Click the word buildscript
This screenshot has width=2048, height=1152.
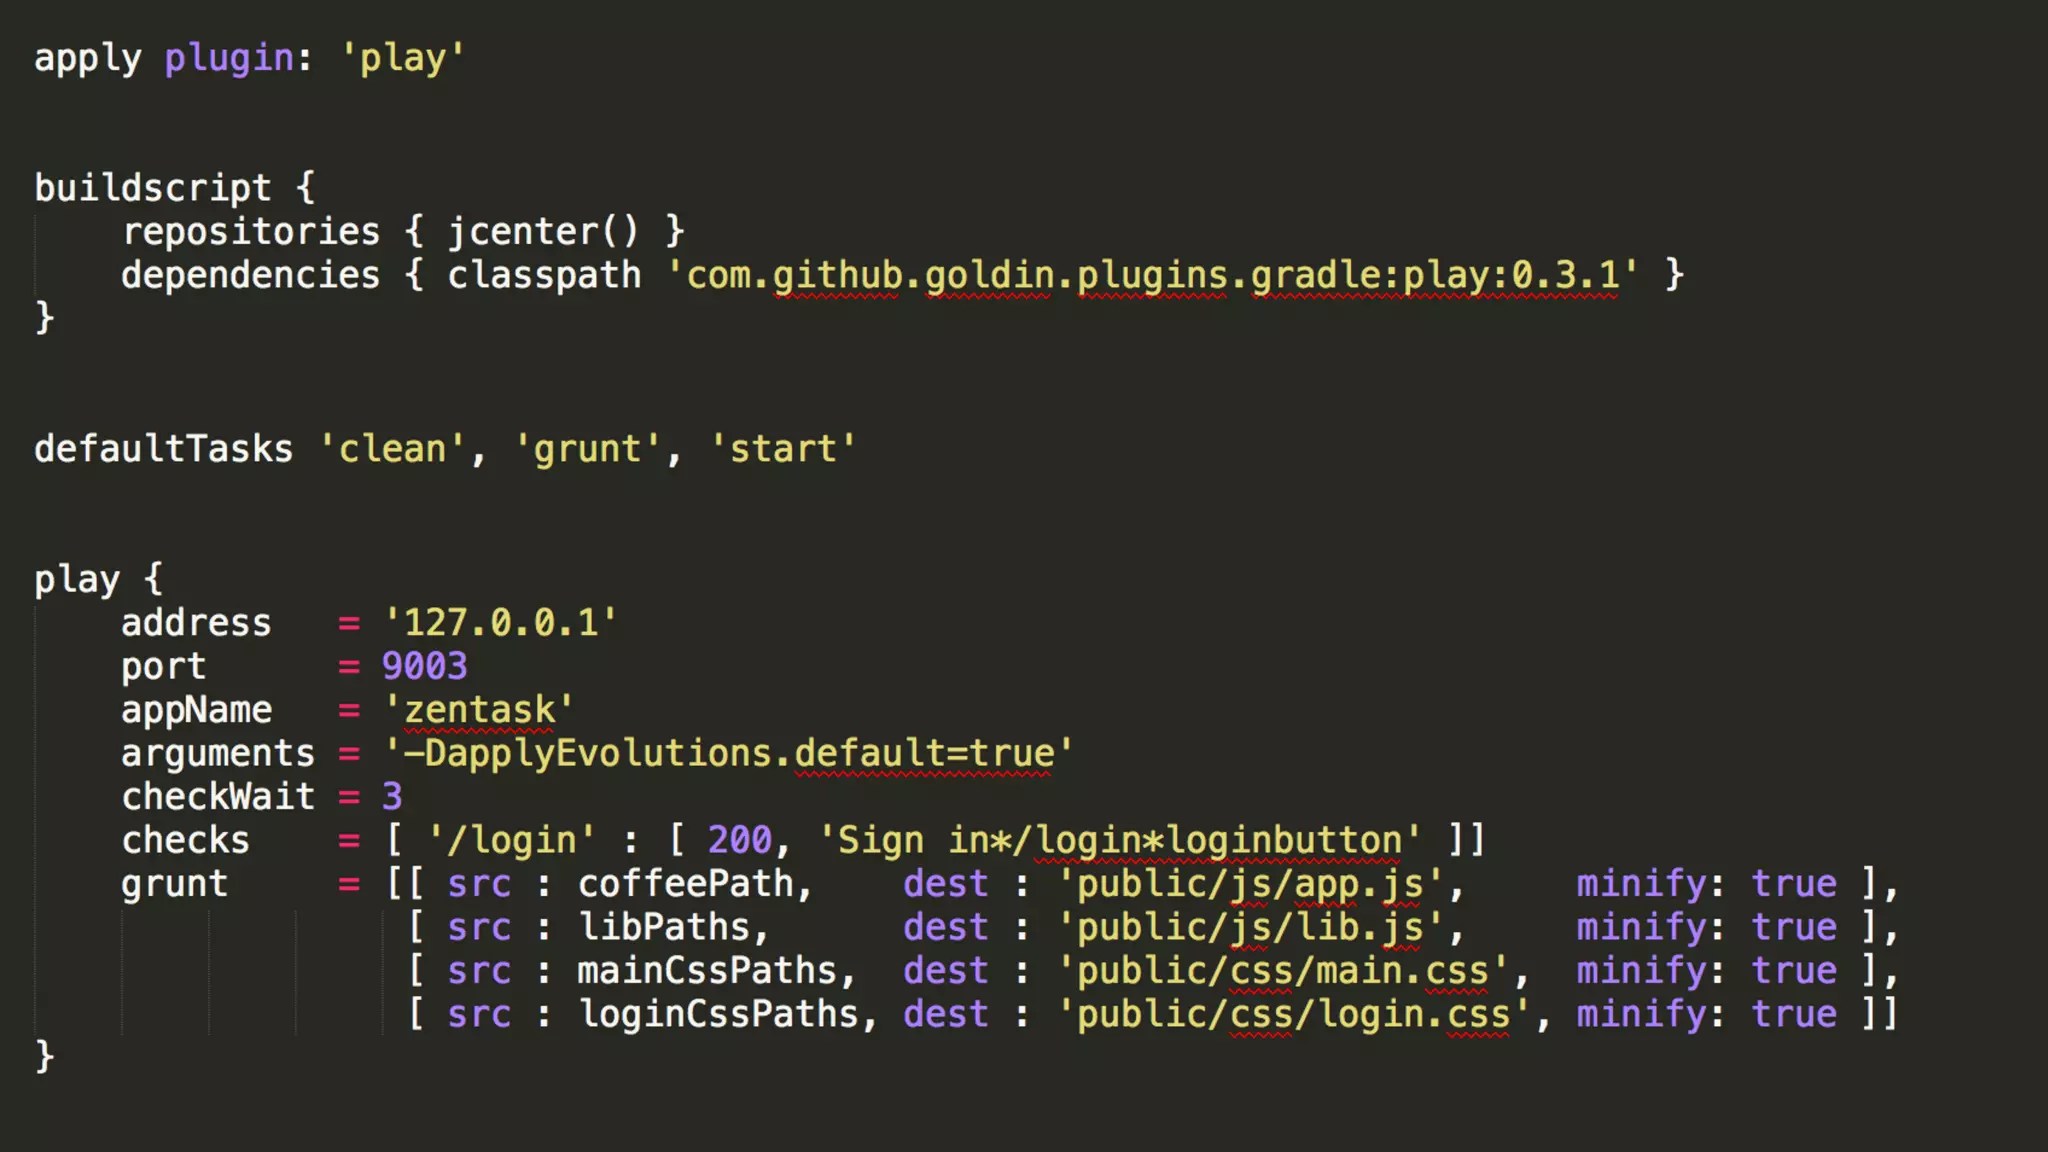152,188
